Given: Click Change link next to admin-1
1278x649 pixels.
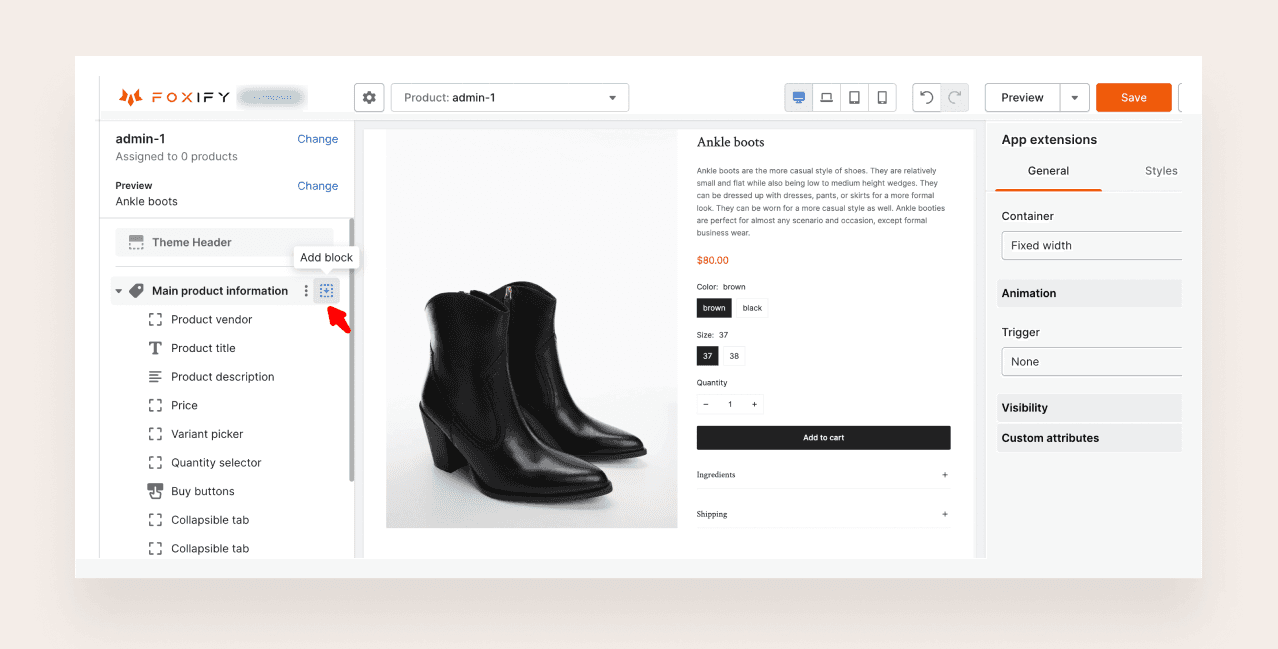Looking at the screenshot, I should [317, 139].
